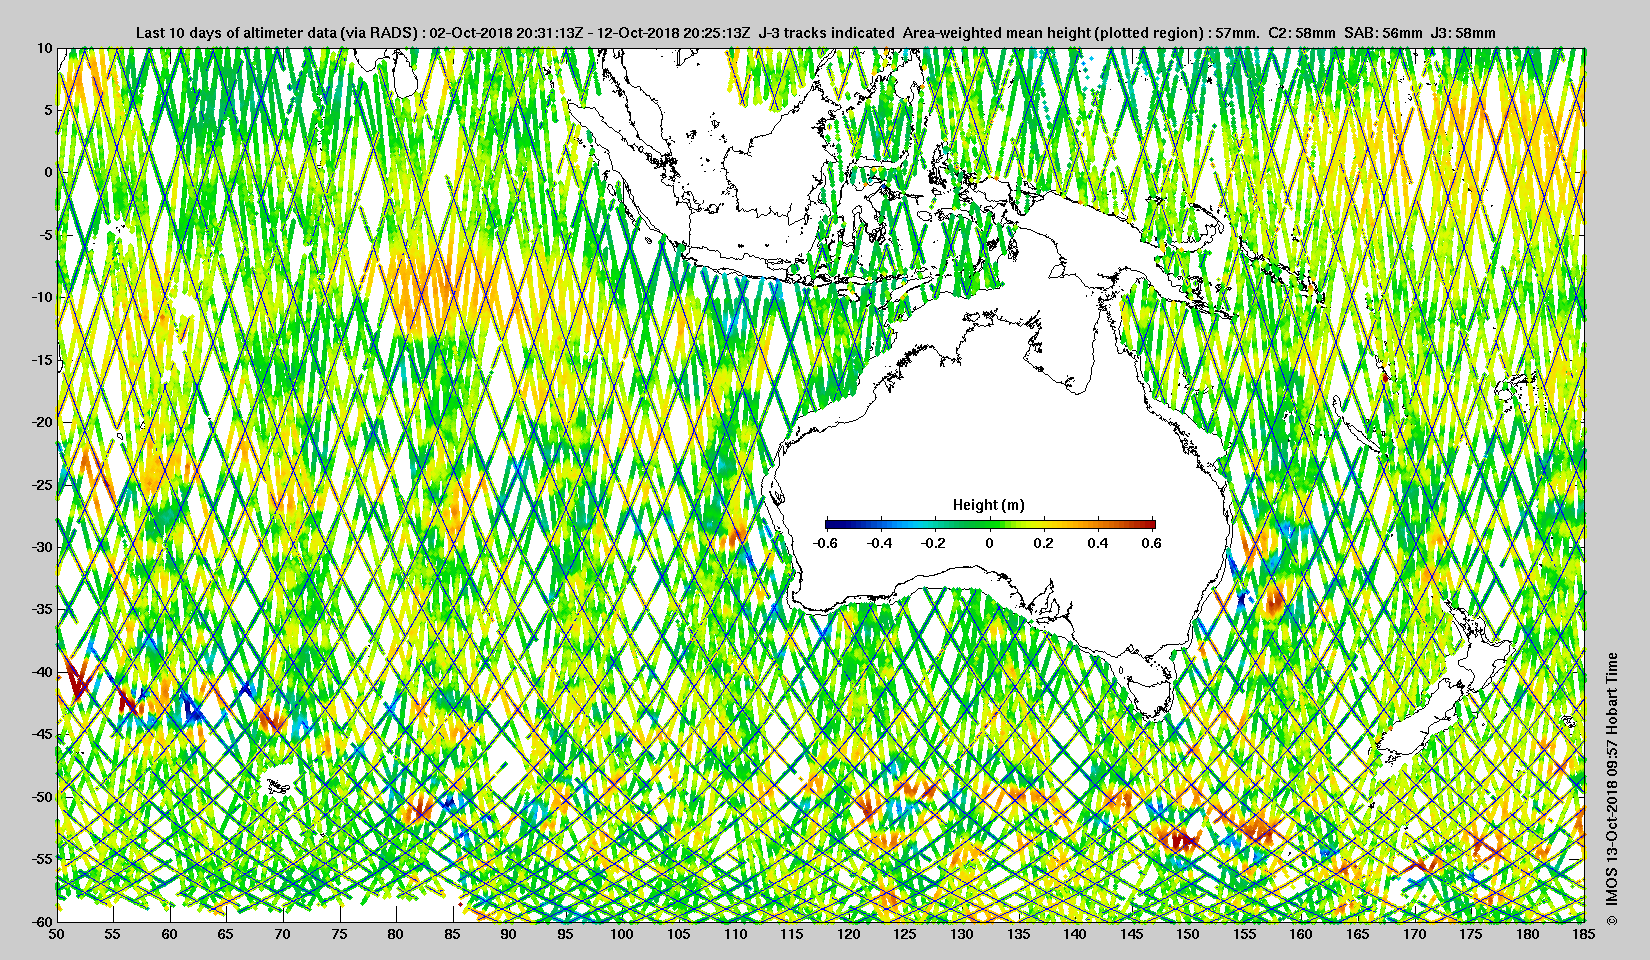Click the latitude axis label "-20"
1650x960 pixels.
(42, 422)
